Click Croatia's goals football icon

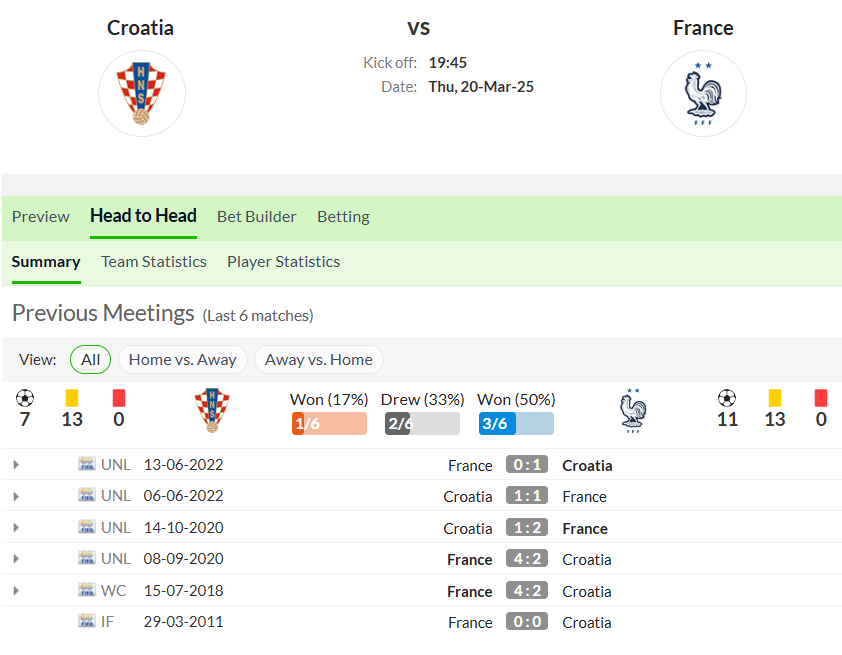coord(25,398)
